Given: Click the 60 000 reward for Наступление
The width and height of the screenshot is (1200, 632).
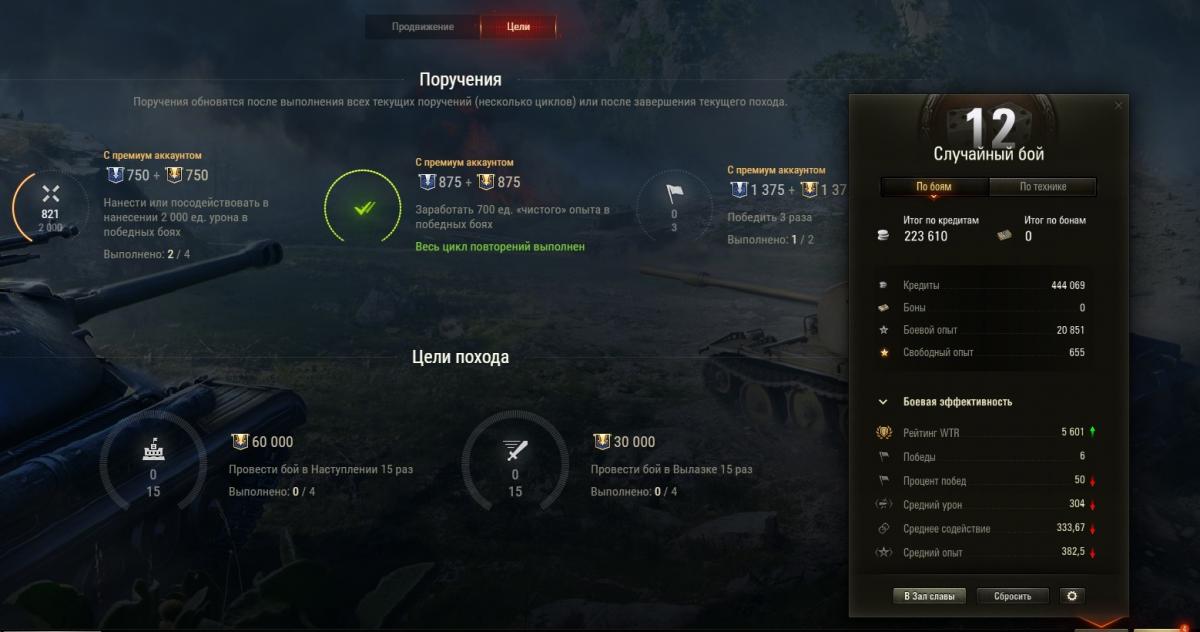Looking at the screenshot, I should pyautogui.click(x=263, y=442).
